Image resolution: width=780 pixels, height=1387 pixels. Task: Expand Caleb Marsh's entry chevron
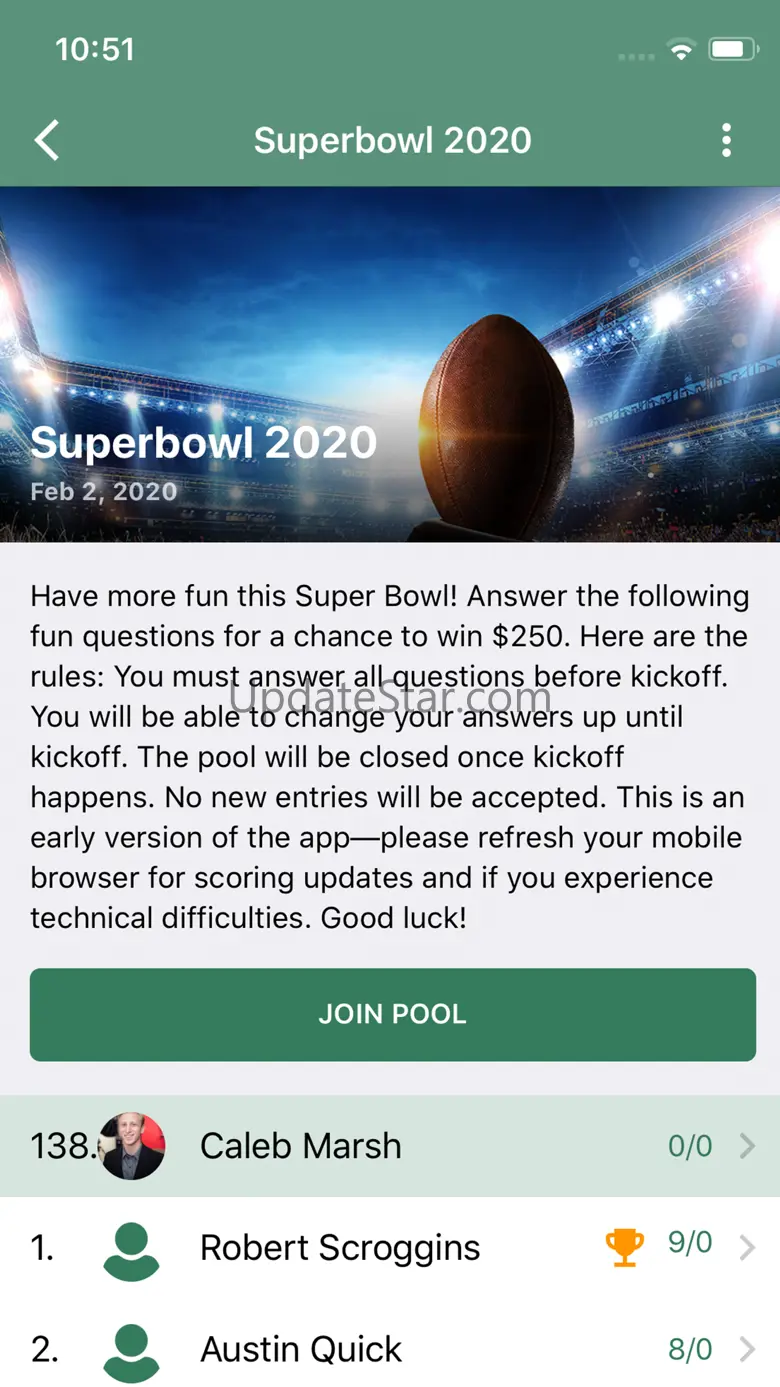click(747, 1146)
